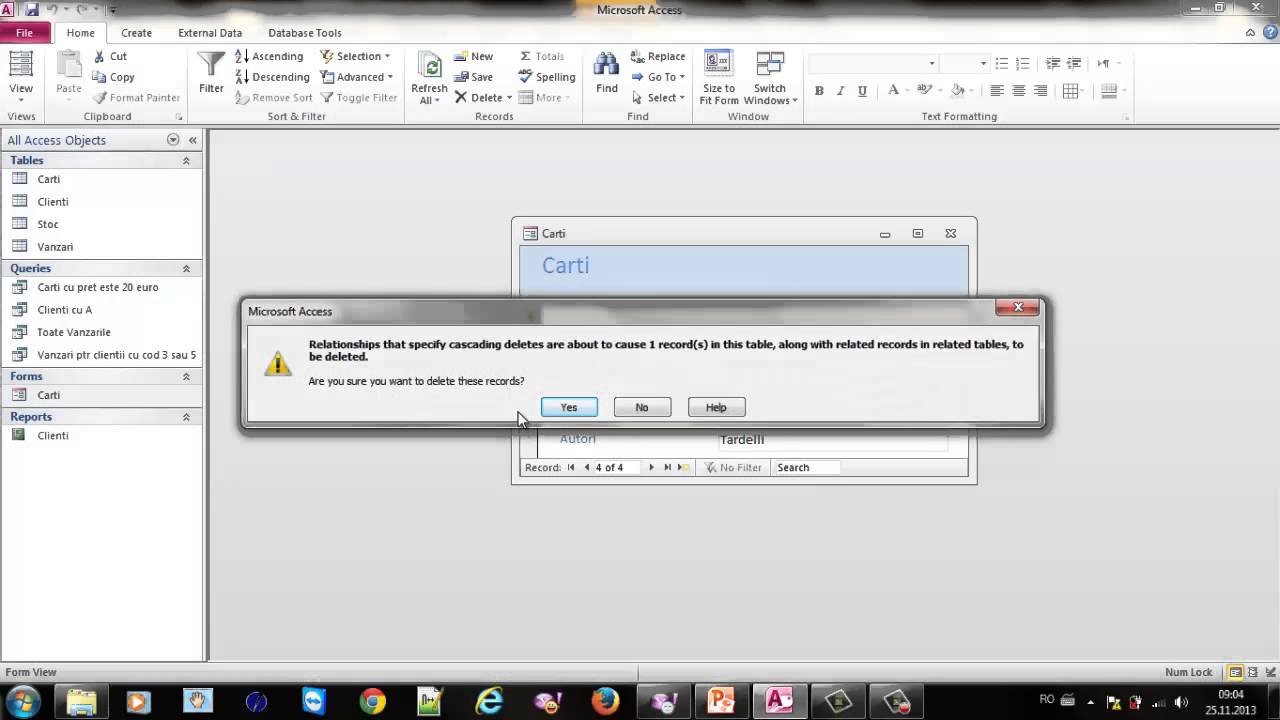1280x720 pixels.
Task: Open the Go To dropdown
Action: coord(658,77)
